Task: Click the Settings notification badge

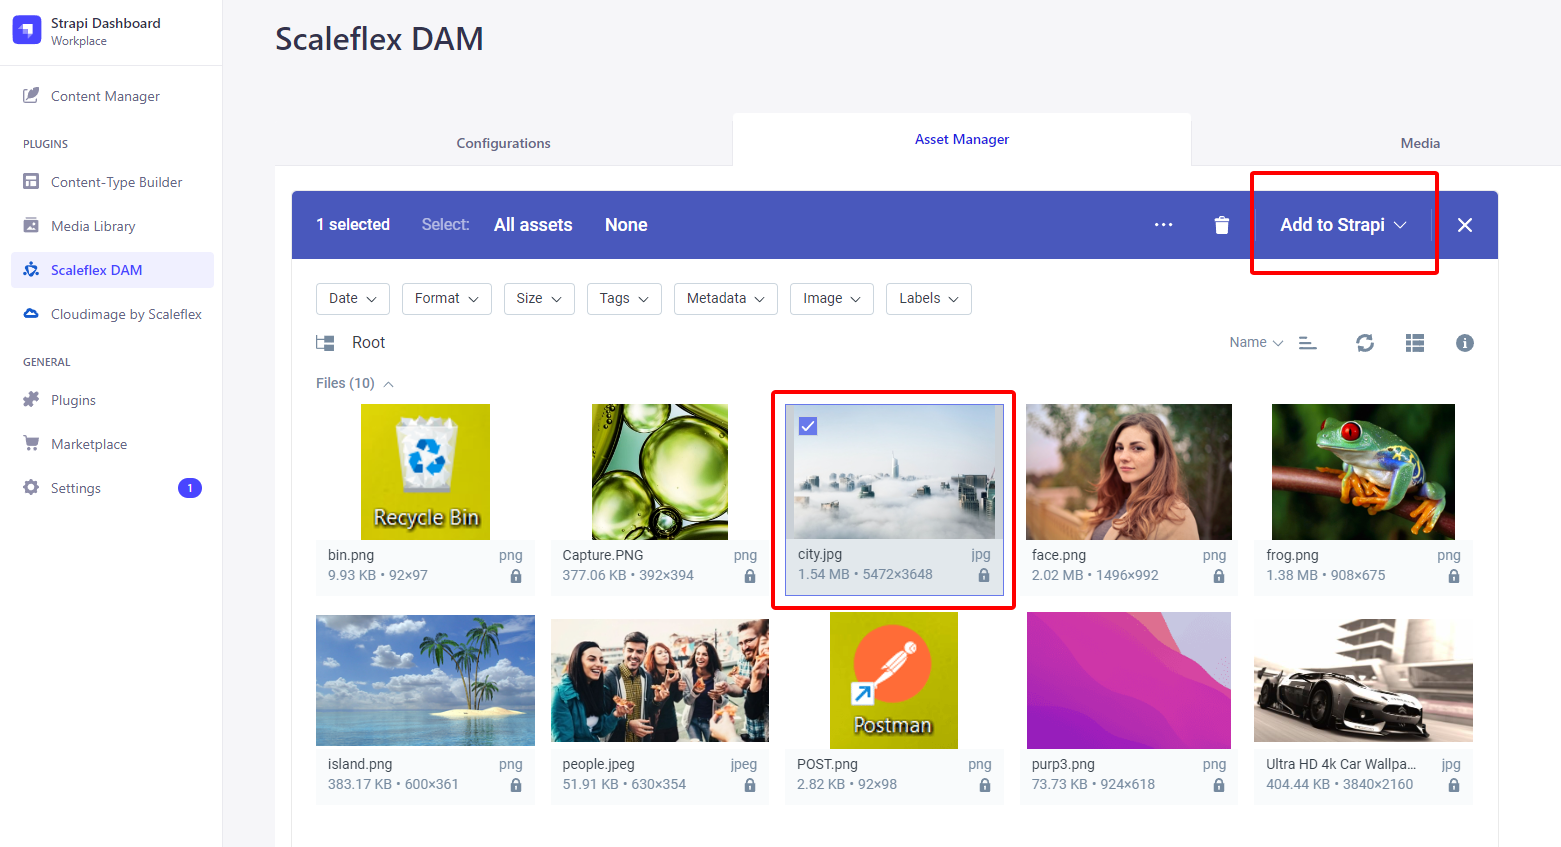Action: pos(190,488)
